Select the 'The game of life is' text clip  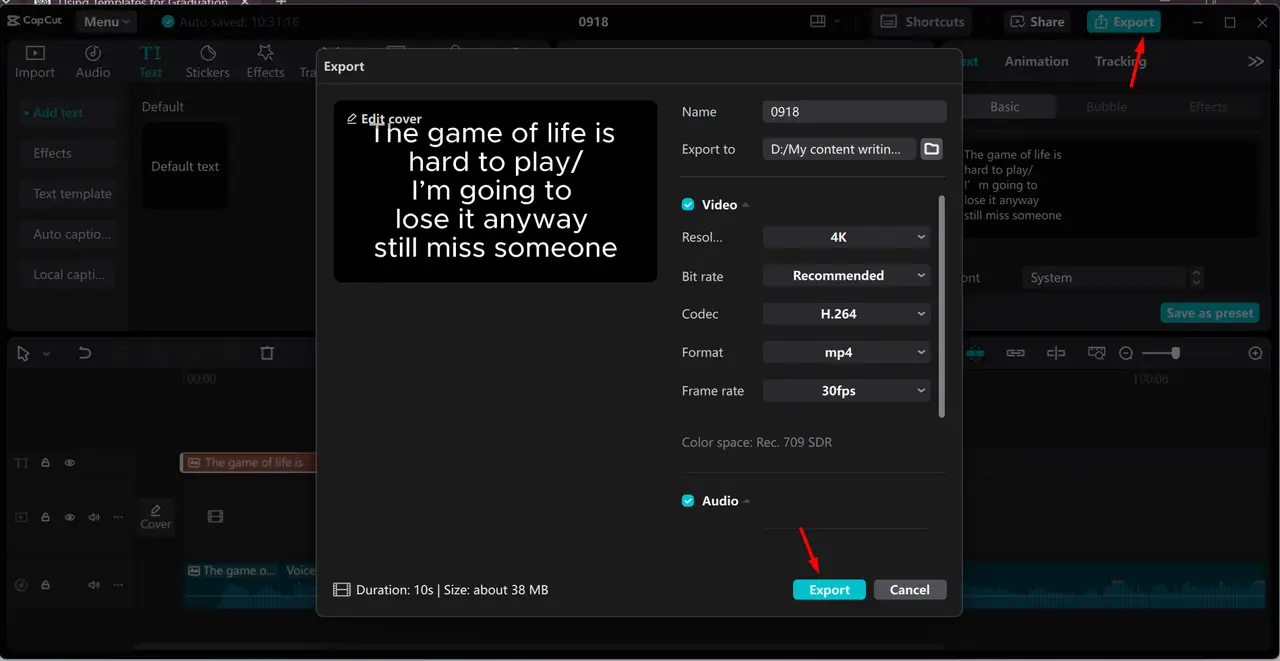click(x=248, y=462)
